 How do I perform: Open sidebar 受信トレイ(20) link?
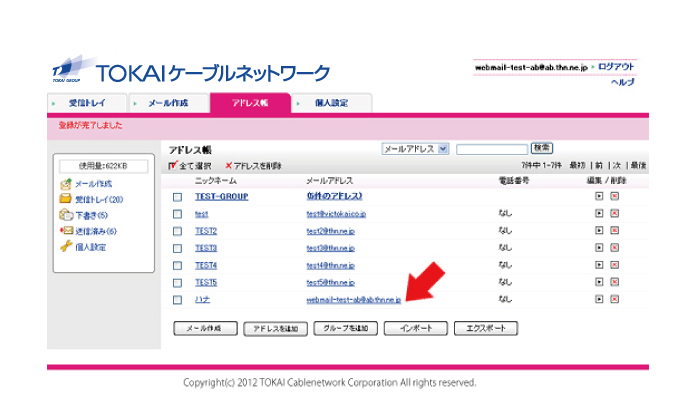[x=99, y=199]
